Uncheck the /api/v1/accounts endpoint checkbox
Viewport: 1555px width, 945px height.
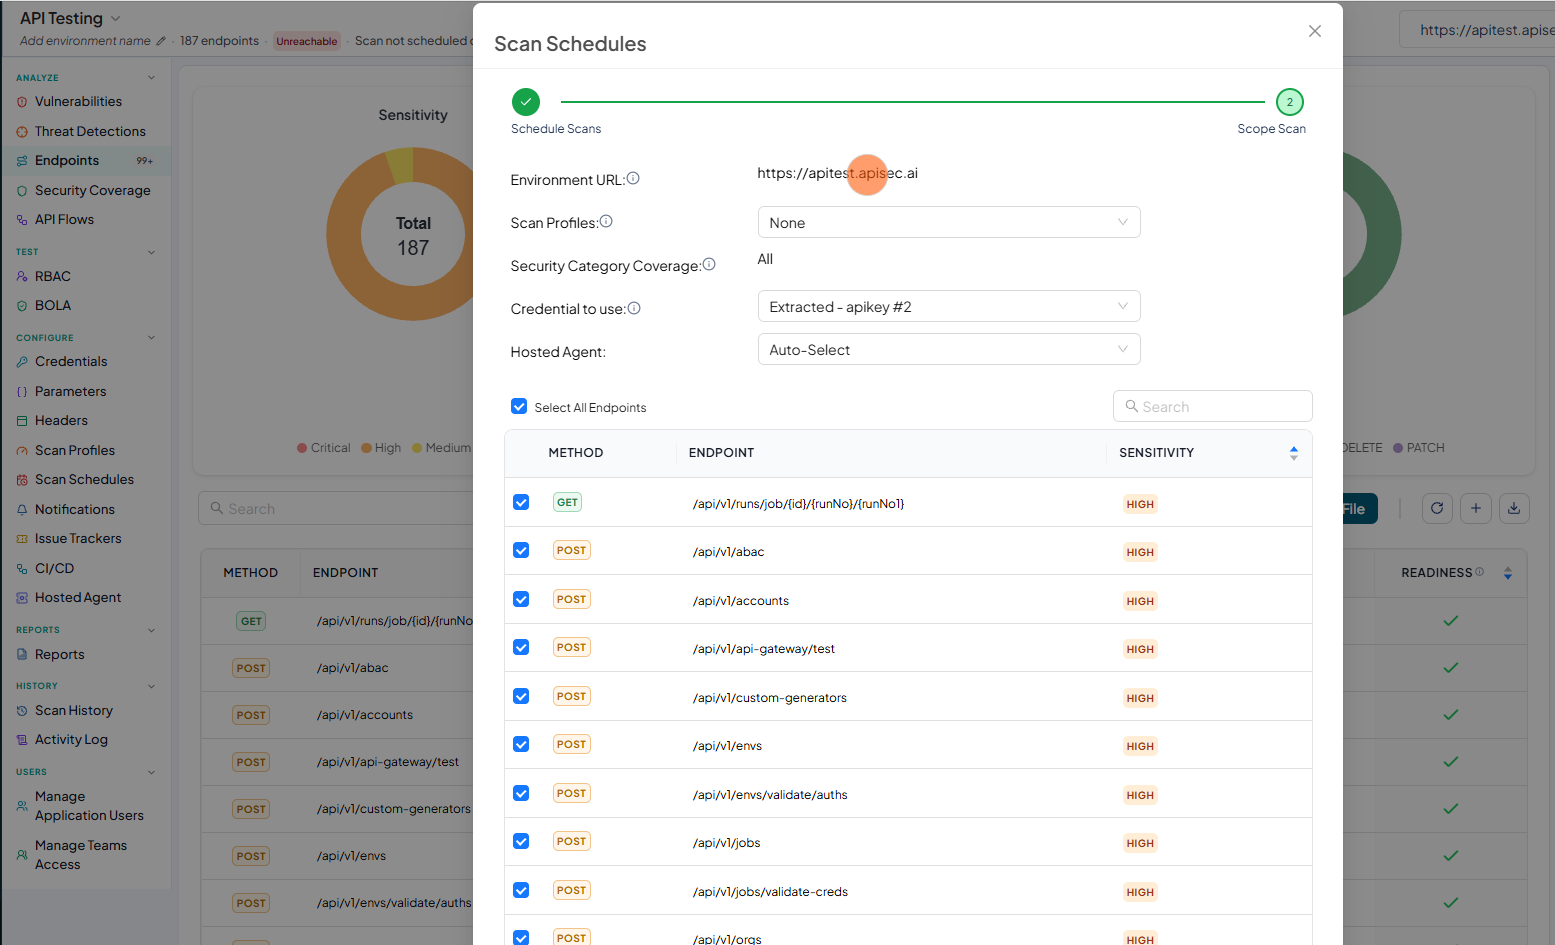point(521,599)
